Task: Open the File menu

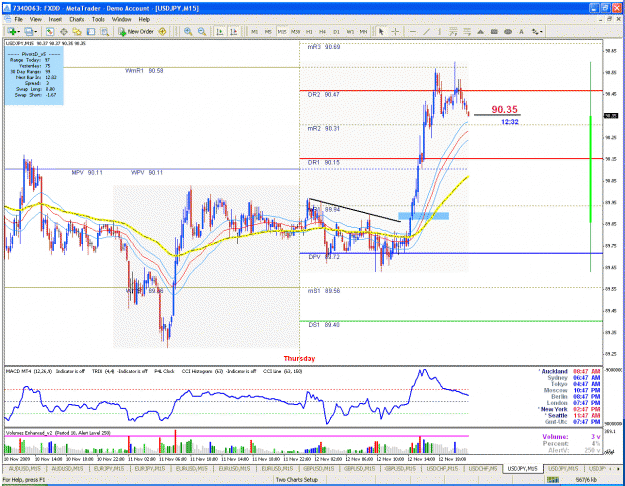Action: pos(19,19)
